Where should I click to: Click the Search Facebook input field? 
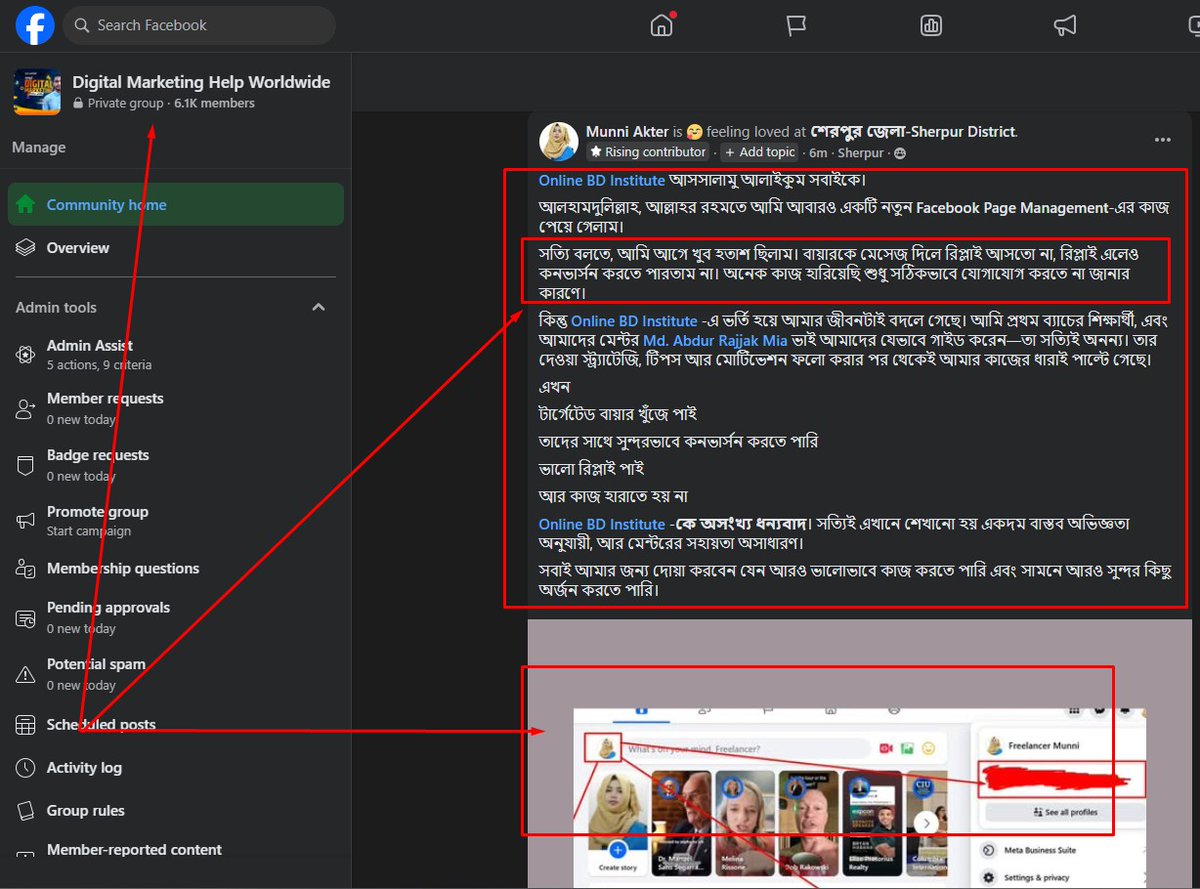coord(198,25)
